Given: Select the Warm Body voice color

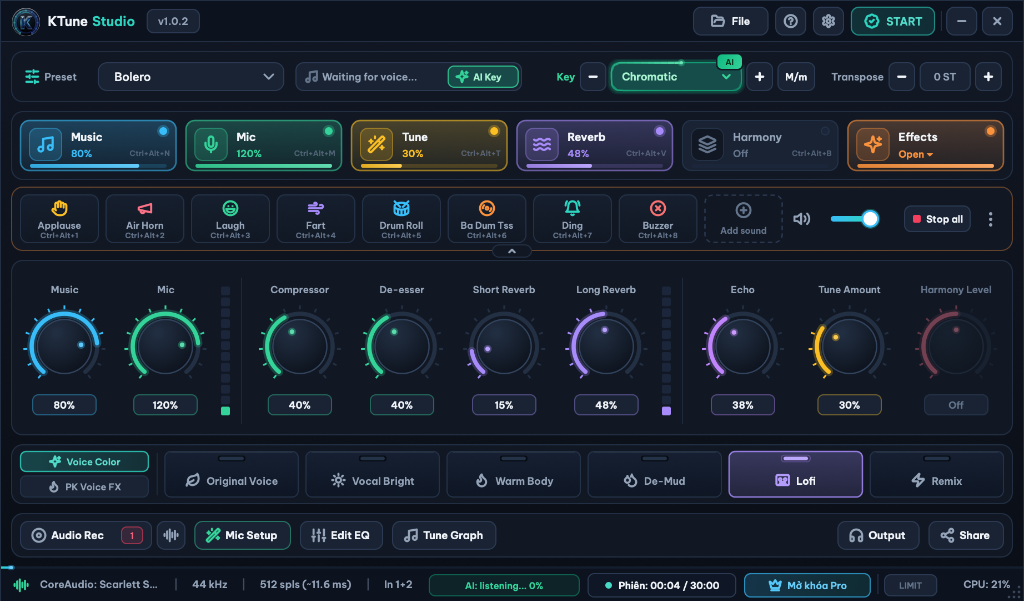Looking at the screenshot, I should point(514,475).
